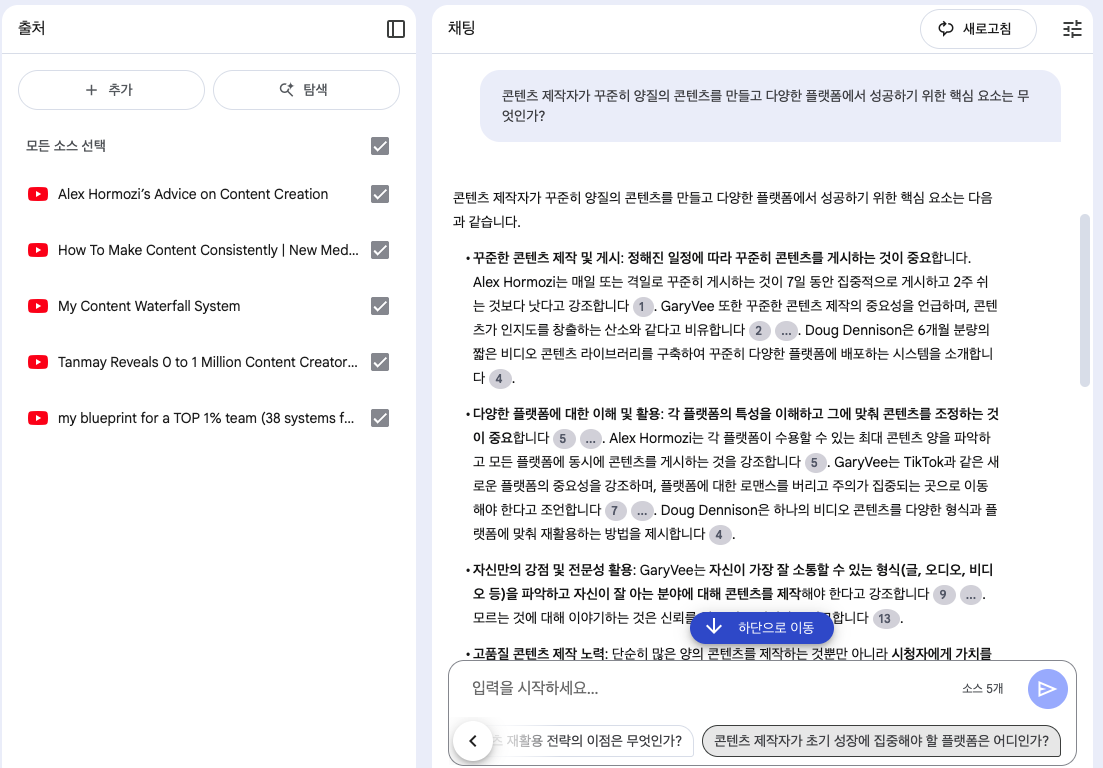Toggle the 모든 소스 선택 checkbox
This screenshot has width=1103, height=768.
tap(379, 146)
